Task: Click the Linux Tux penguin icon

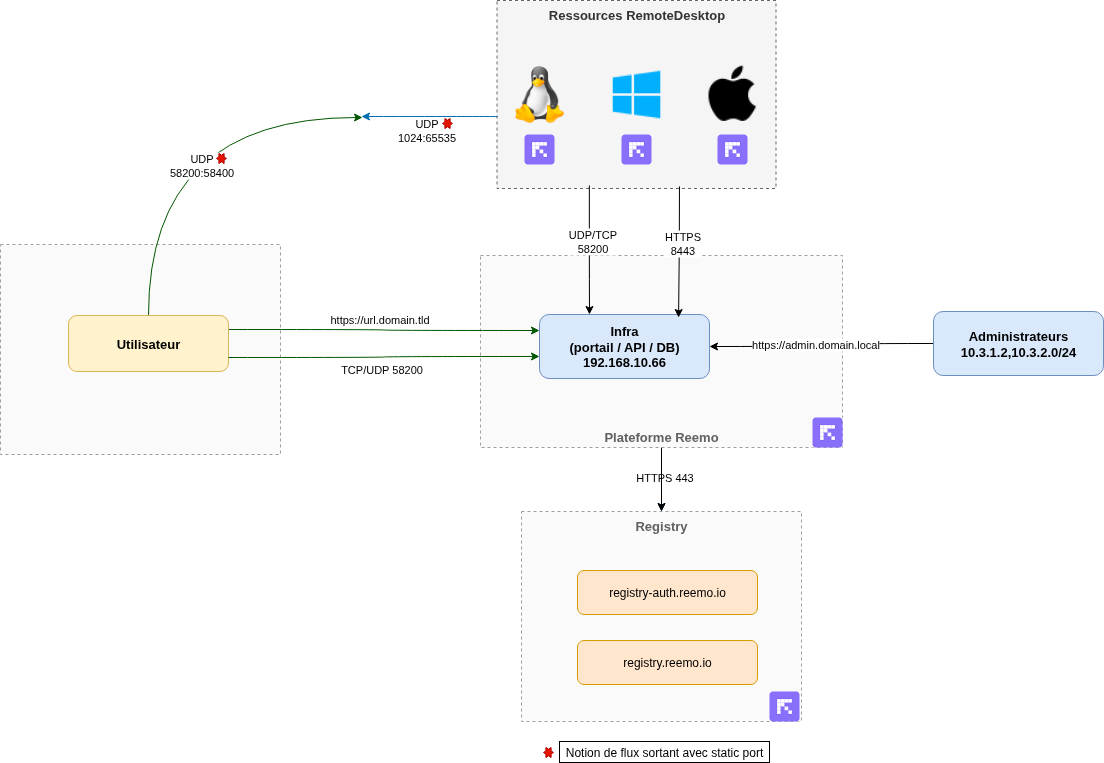Action: (539, 94)
